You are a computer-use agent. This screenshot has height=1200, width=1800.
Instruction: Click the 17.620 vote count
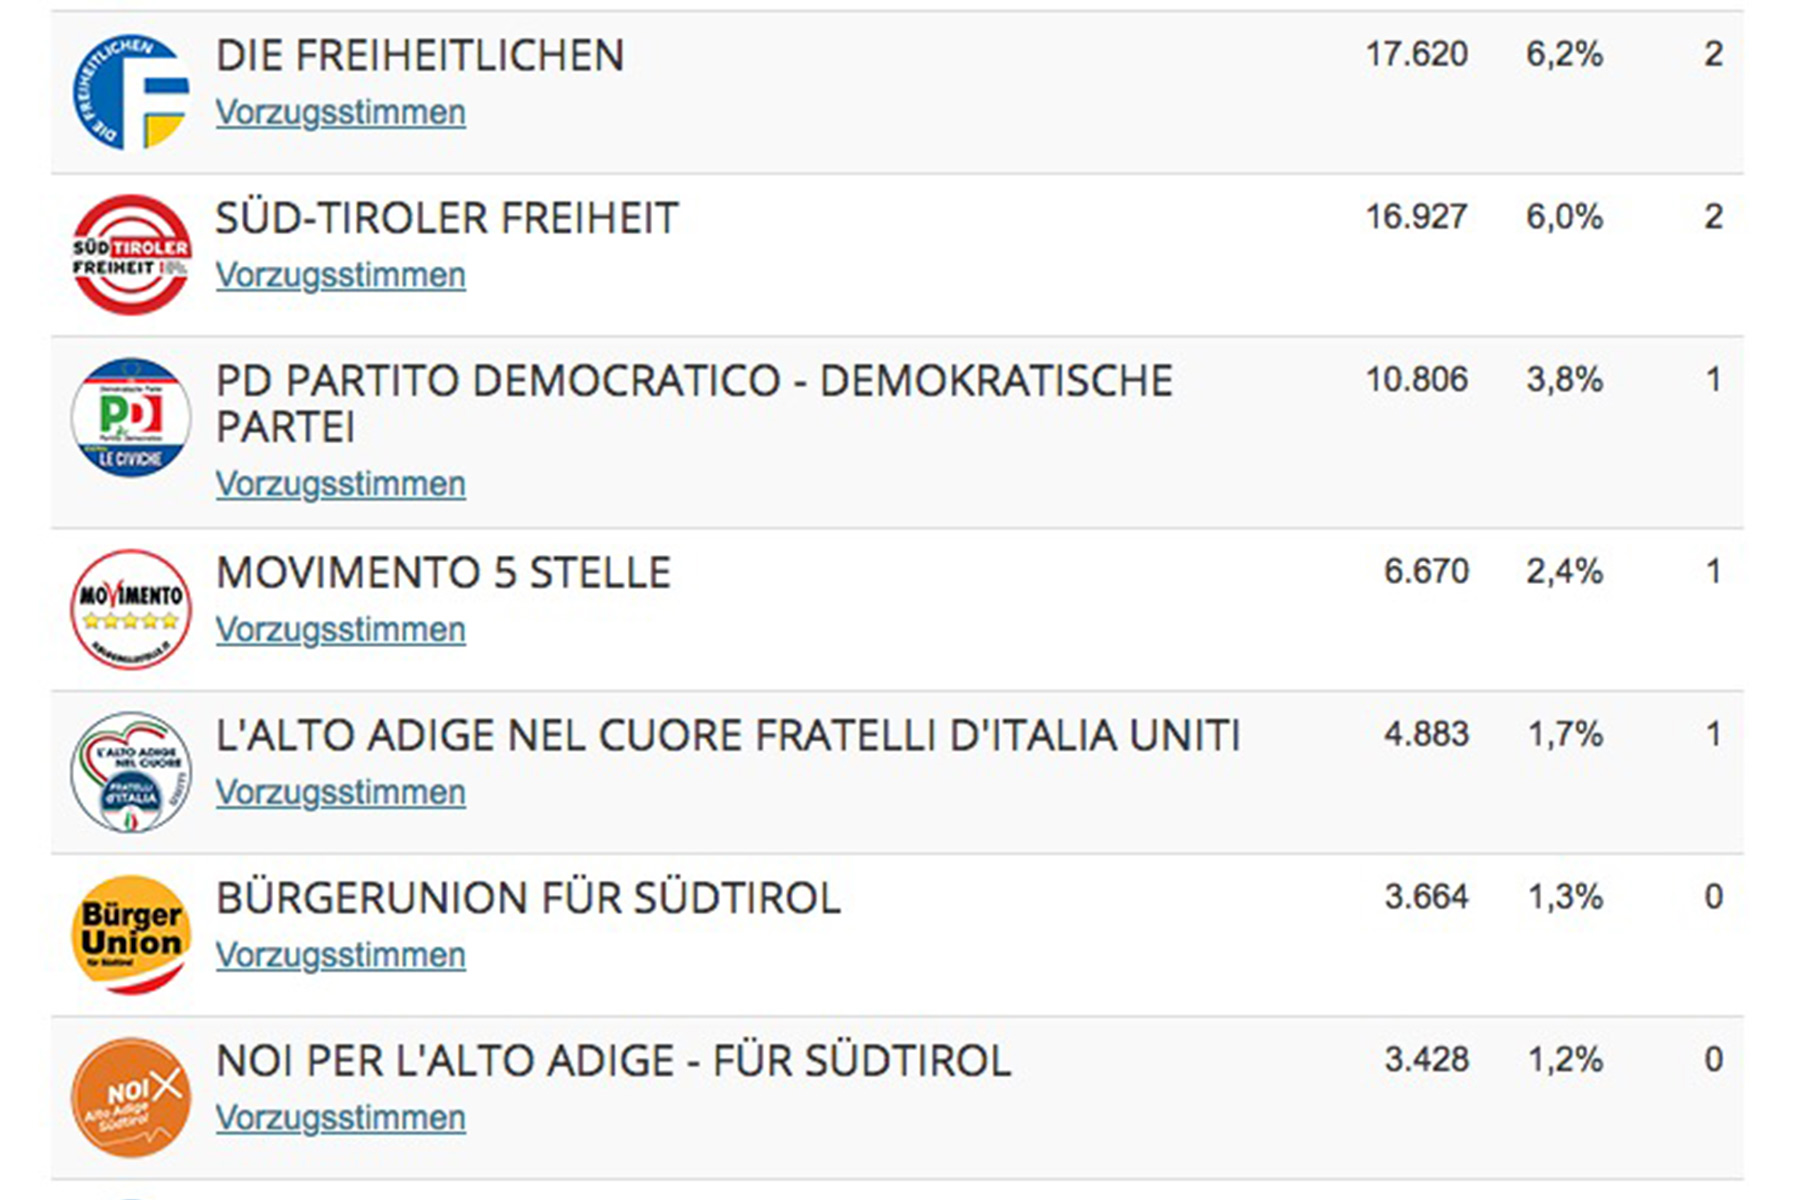[x=1416, y=54]
